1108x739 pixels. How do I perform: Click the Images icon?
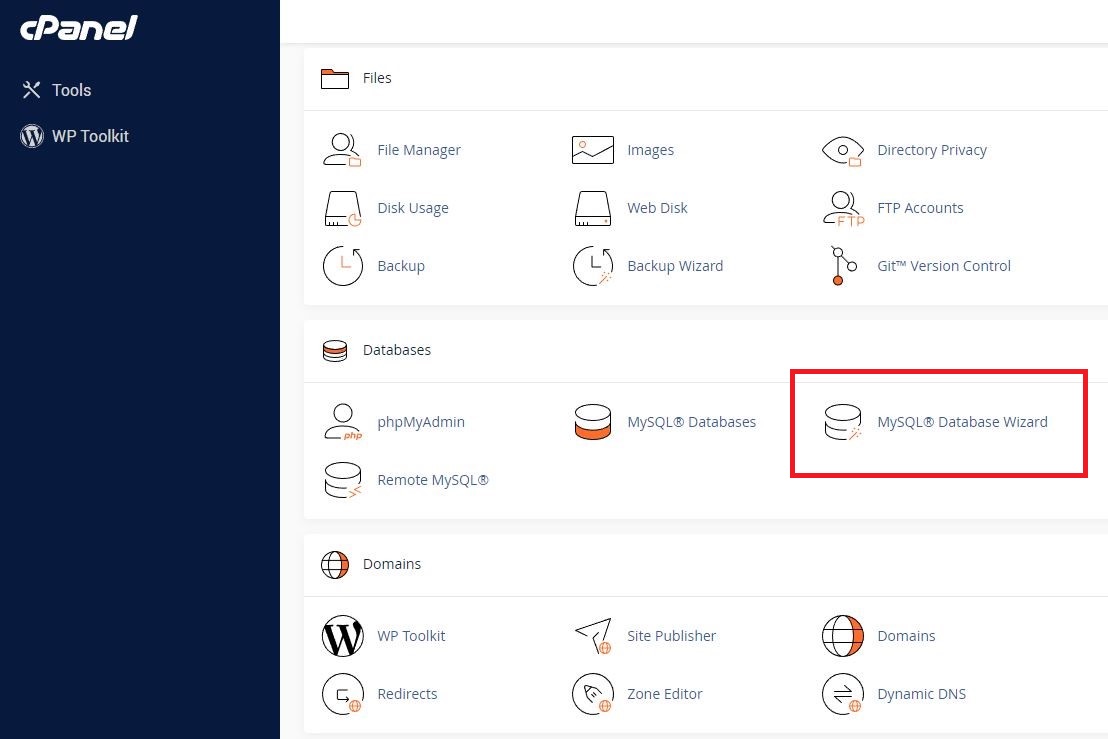click(593, 150)
